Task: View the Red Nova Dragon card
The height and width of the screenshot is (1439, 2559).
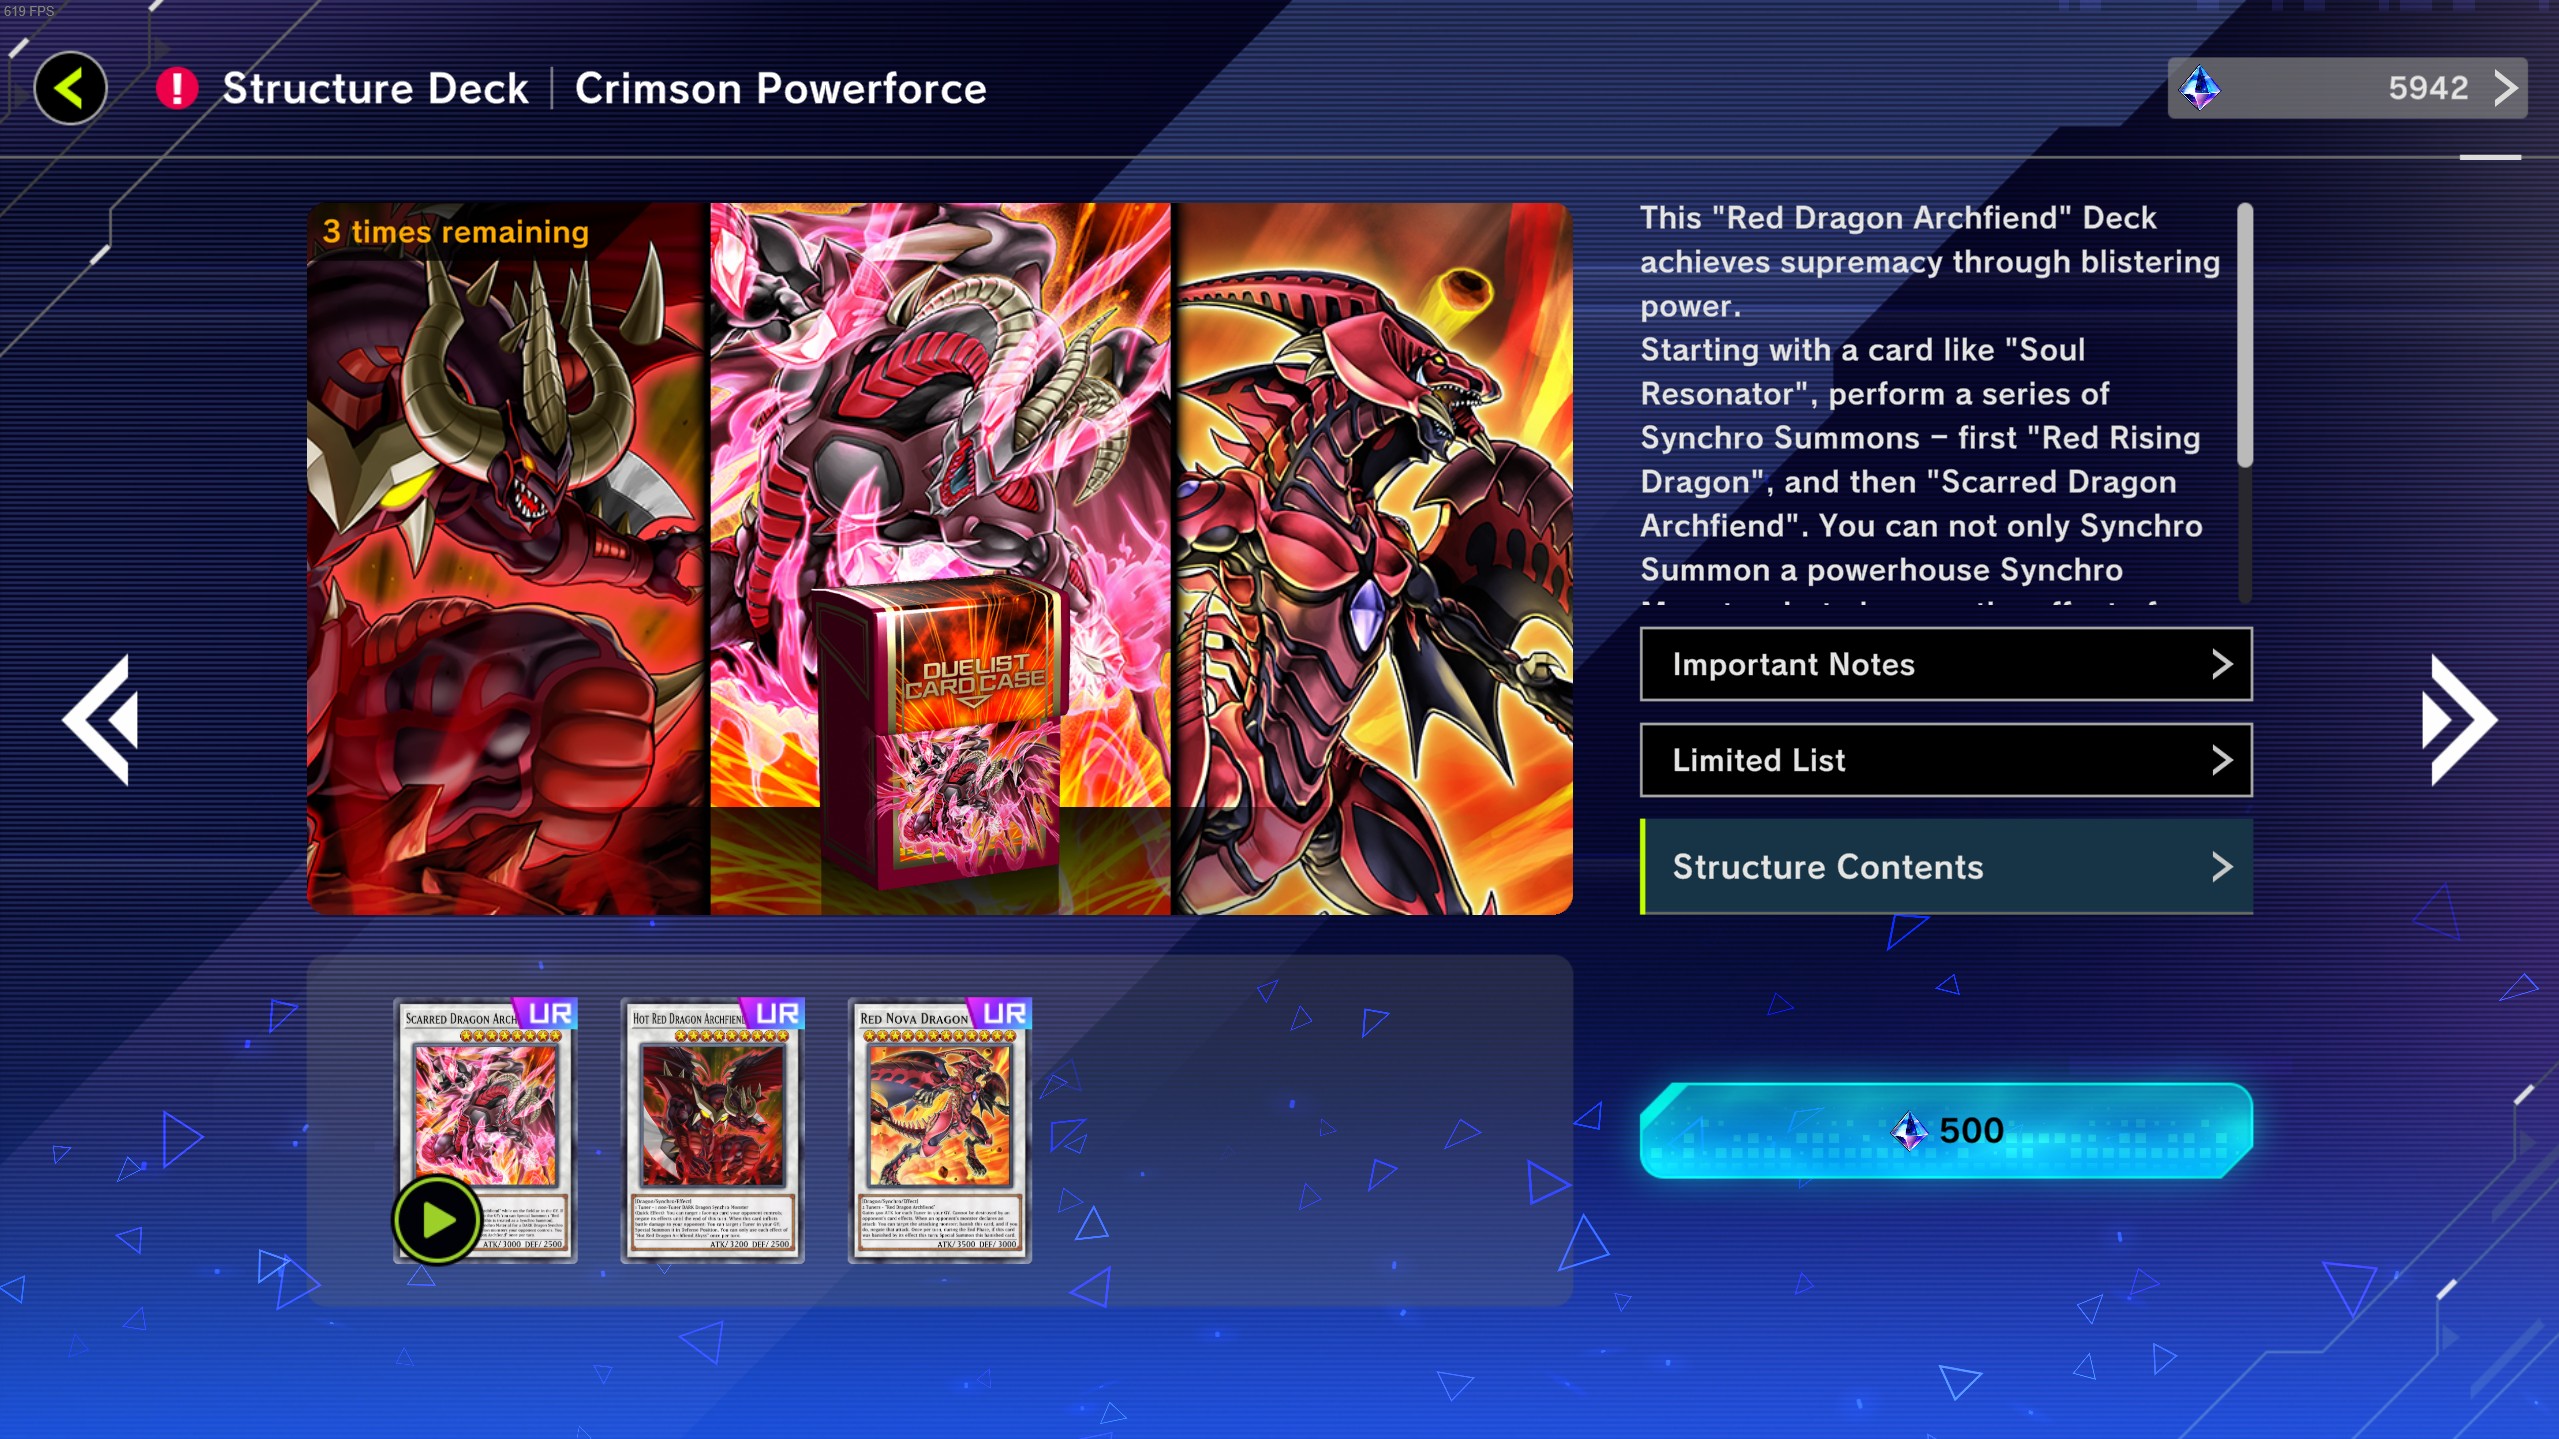Action: 940,1130
